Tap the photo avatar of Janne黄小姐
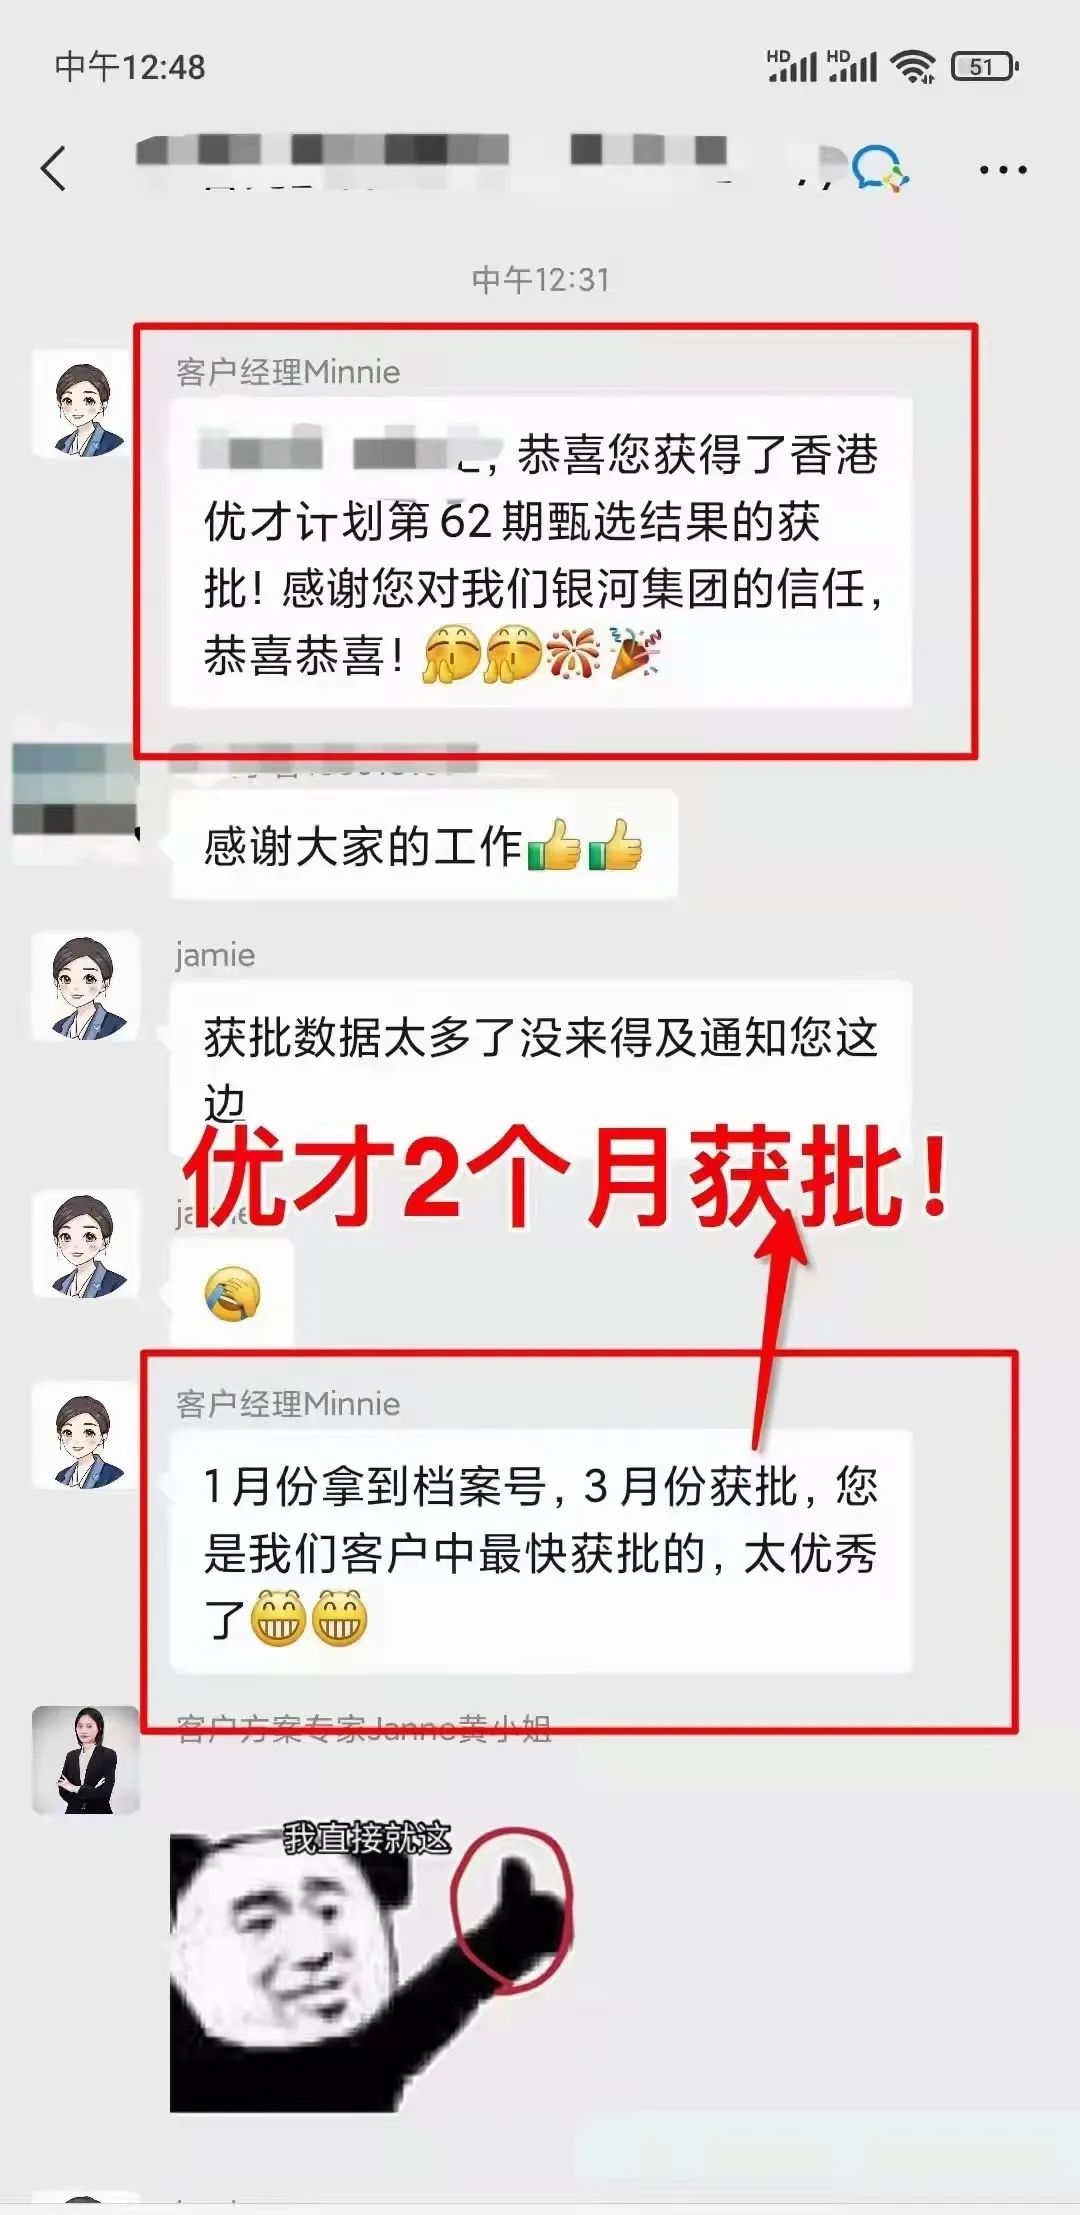This screenshot has height=2215, width=1080. (x=85, y=1761)
